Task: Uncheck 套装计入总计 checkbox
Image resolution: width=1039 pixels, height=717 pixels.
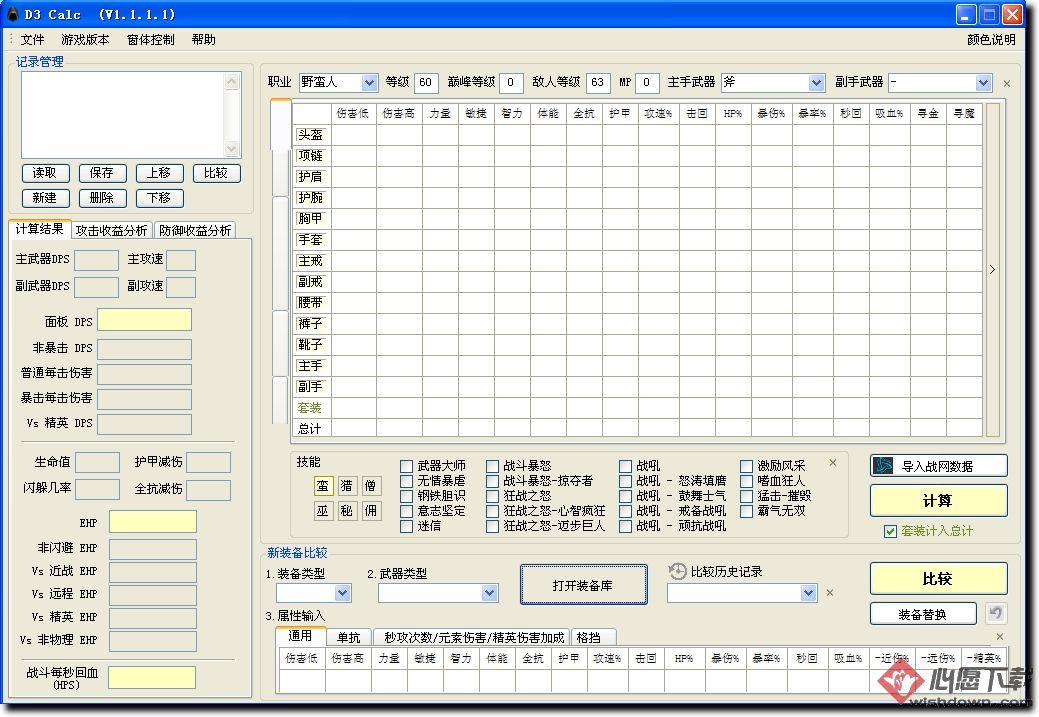Action: pyautogui.click(x=890, y=531)
